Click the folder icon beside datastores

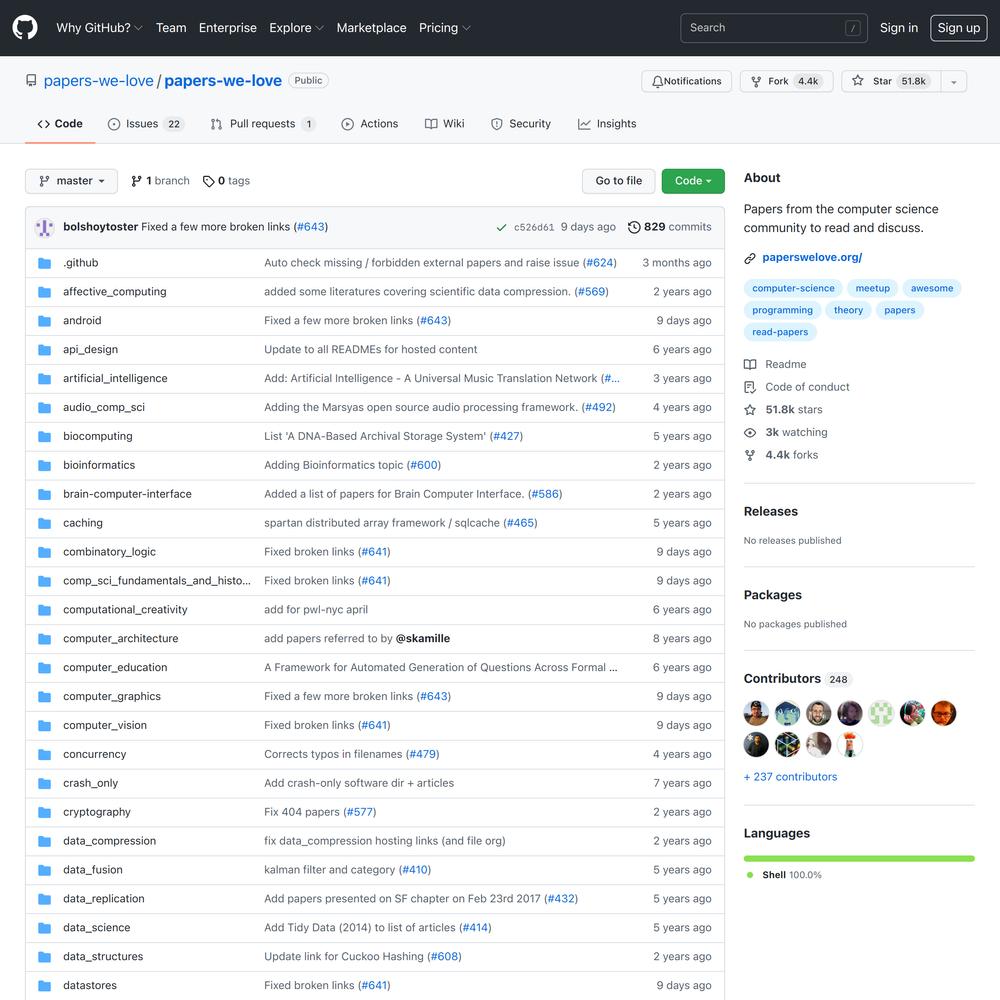click(x=45, y=986)
